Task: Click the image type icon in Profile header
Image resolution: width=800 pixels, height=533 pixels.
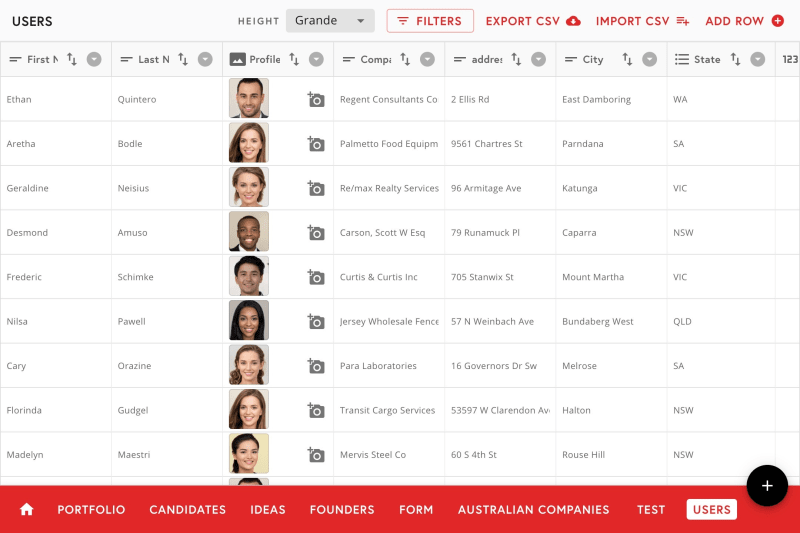Action: click(237, 59)
